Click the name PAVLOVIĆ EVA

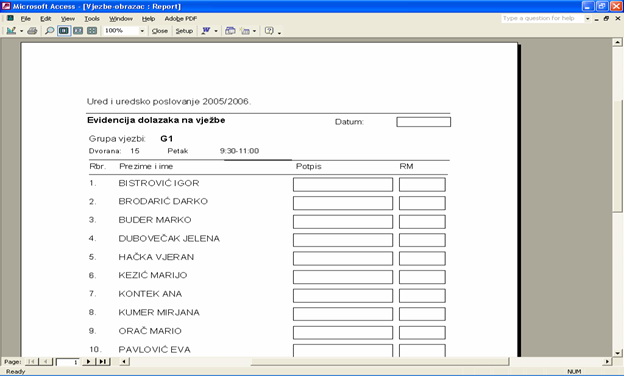click(155, 349)
